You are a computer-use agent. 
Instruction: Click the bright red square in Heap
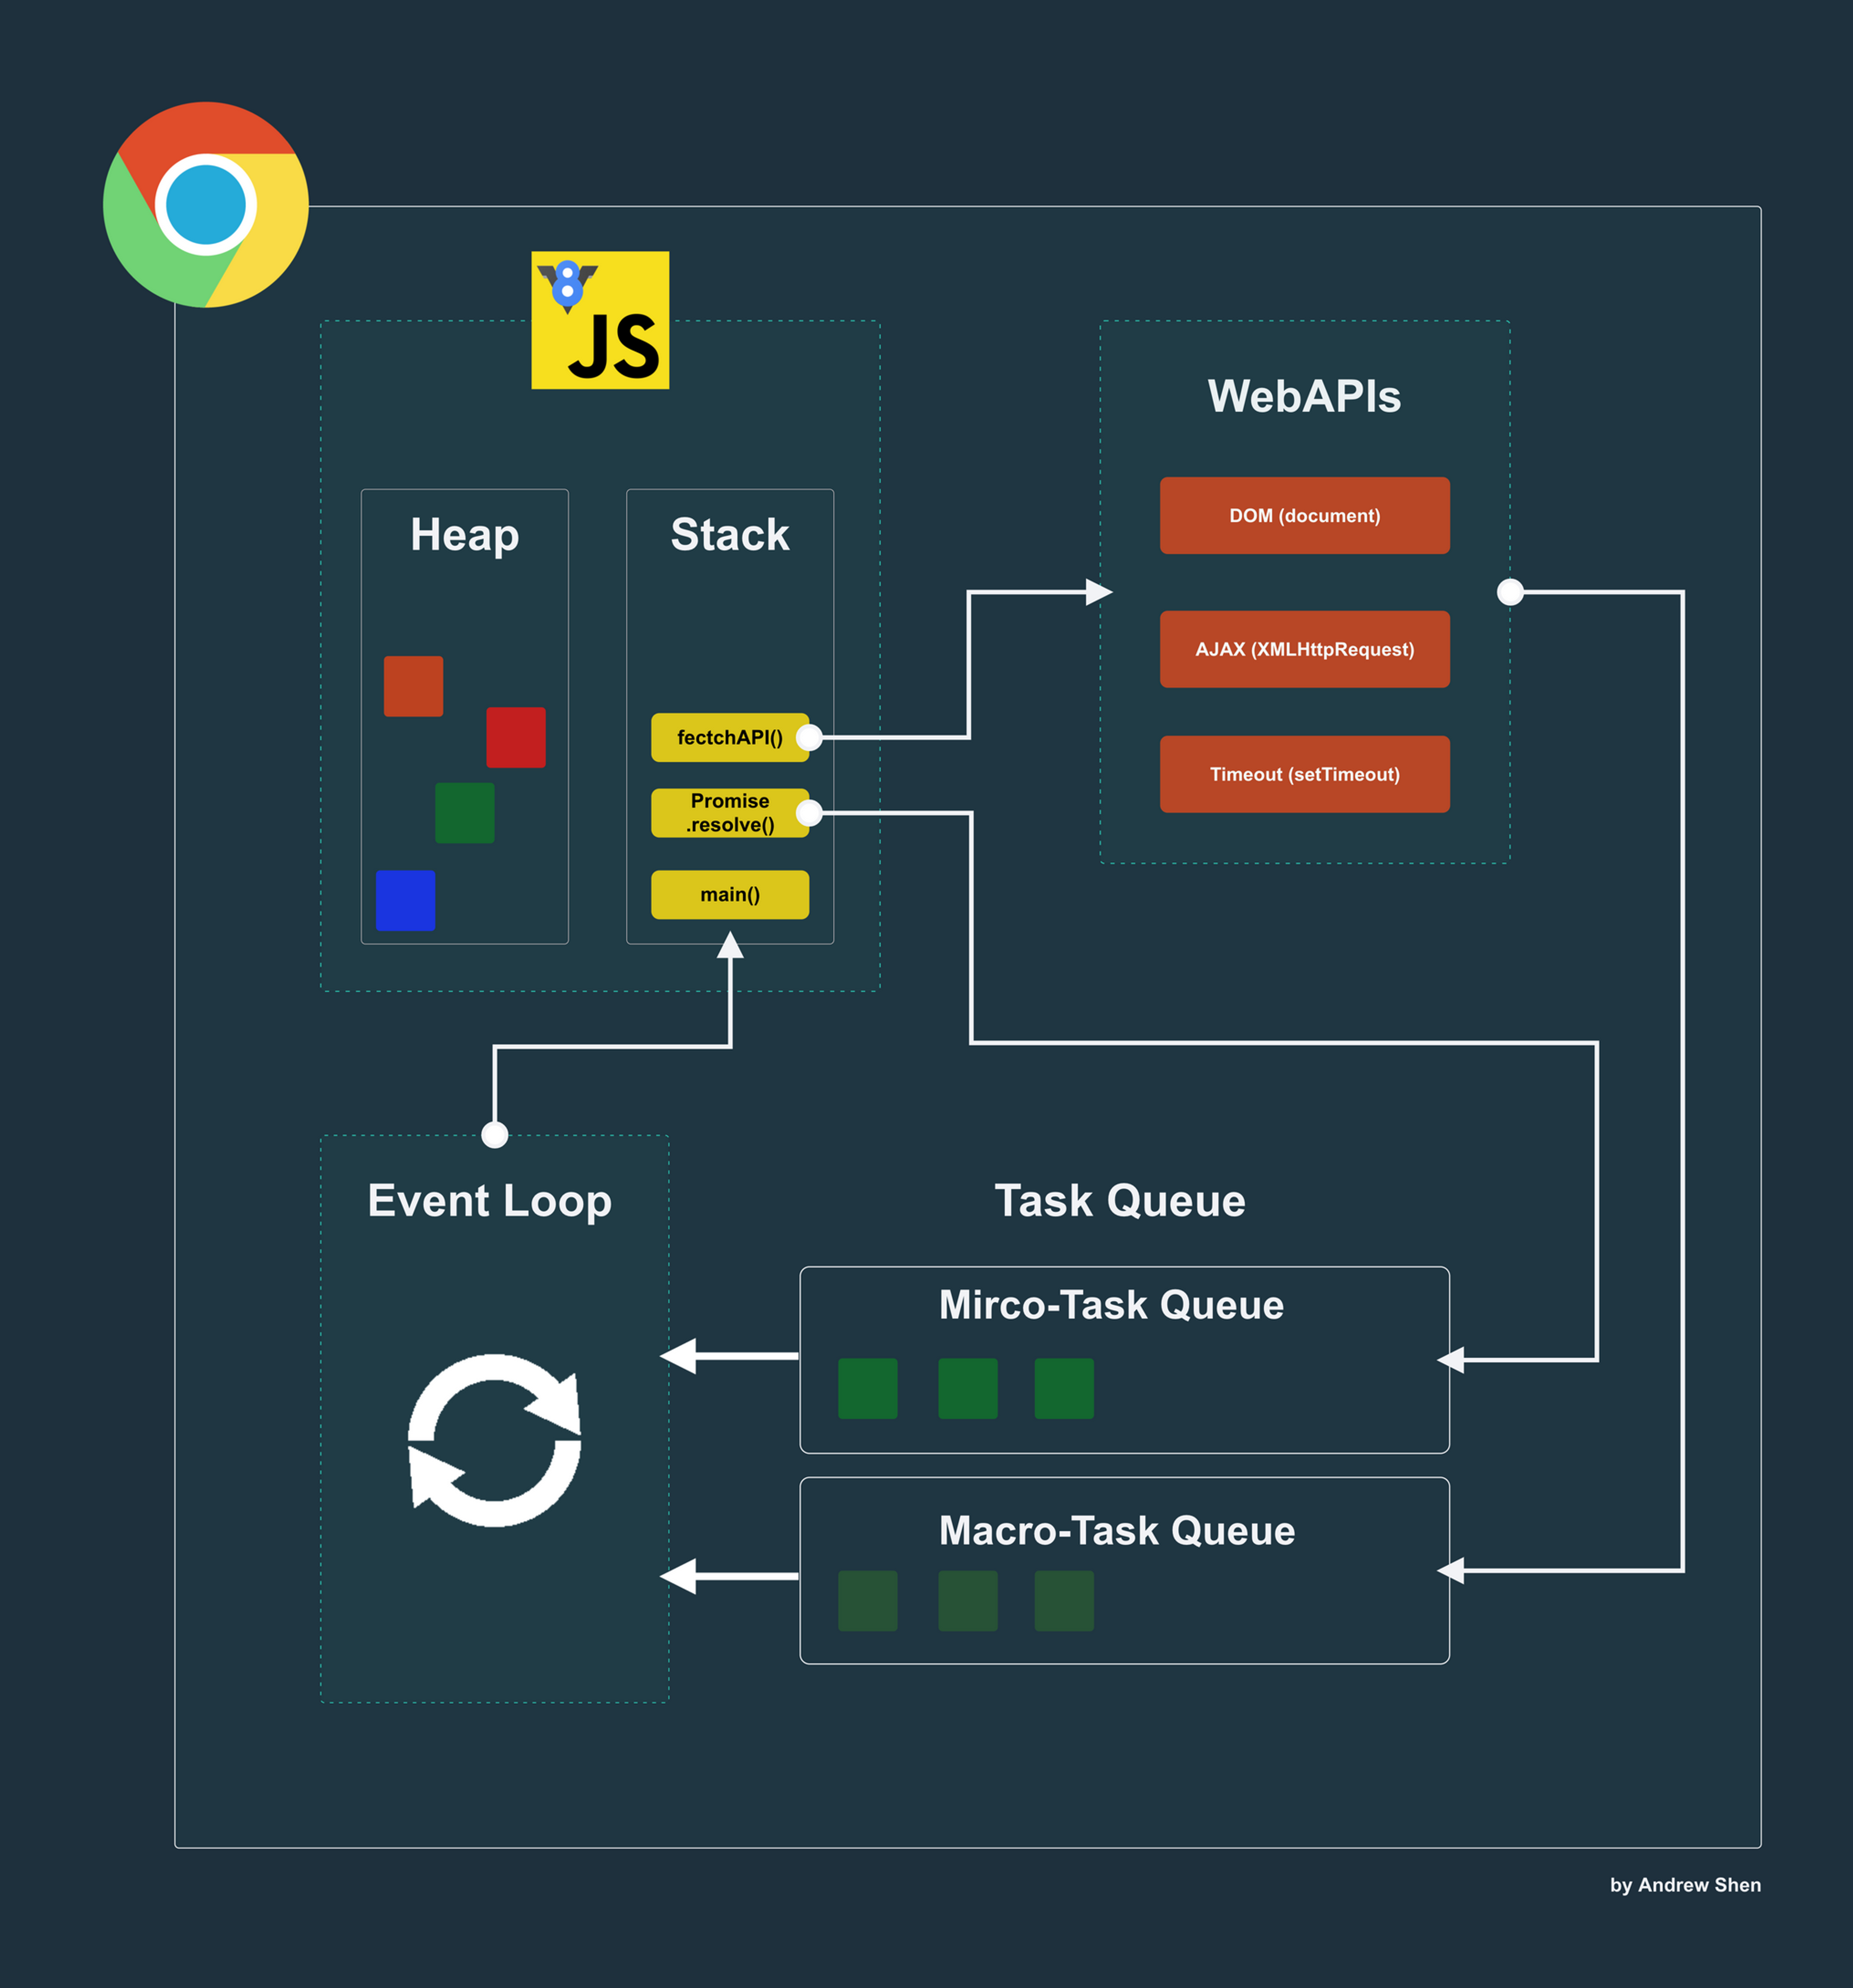(x=516, y=738)
